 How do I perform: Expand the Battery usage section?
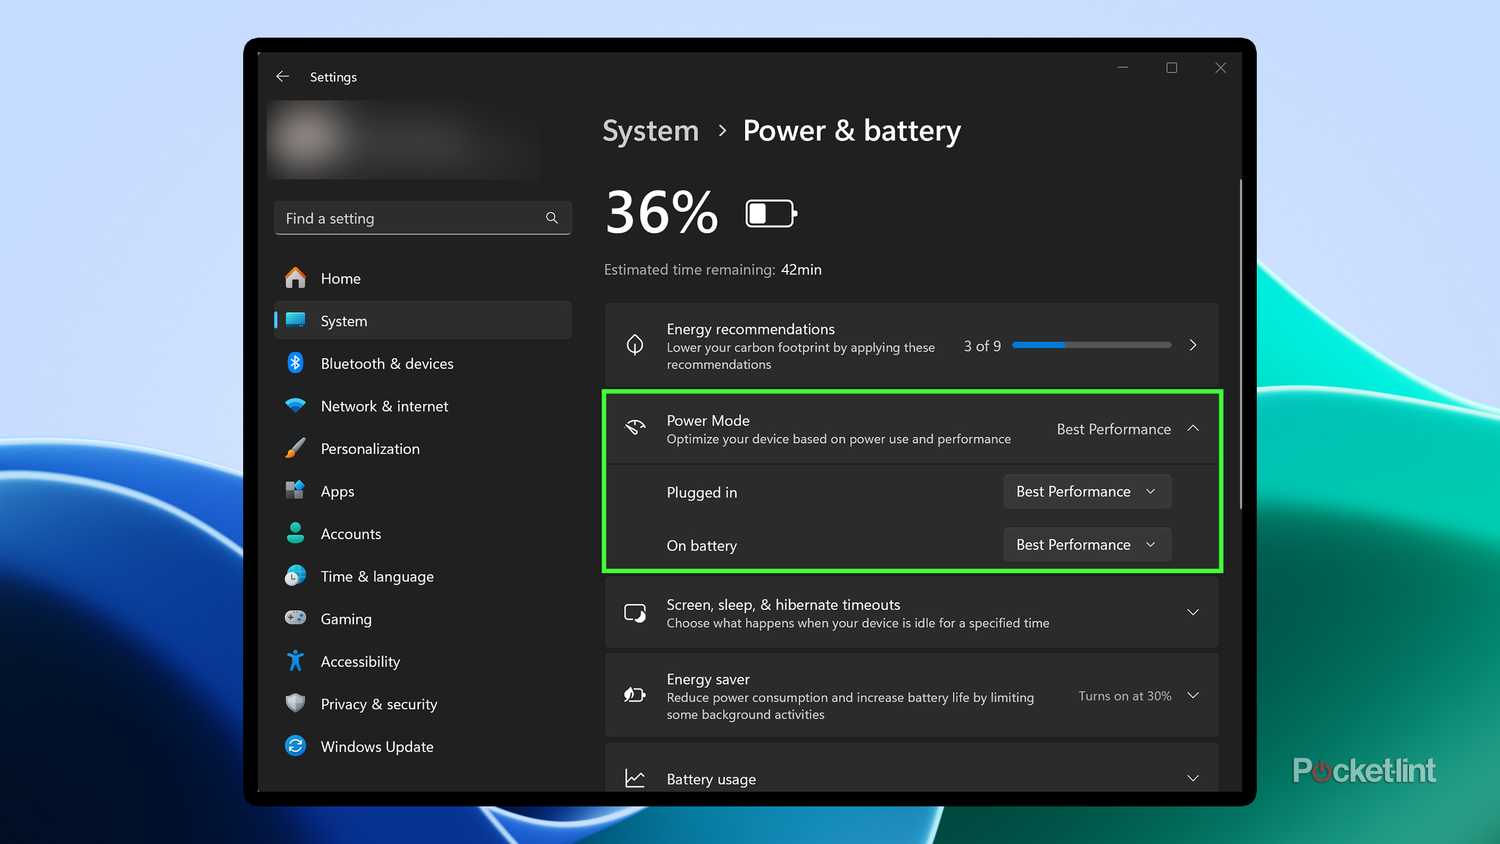coord(1193,778)
